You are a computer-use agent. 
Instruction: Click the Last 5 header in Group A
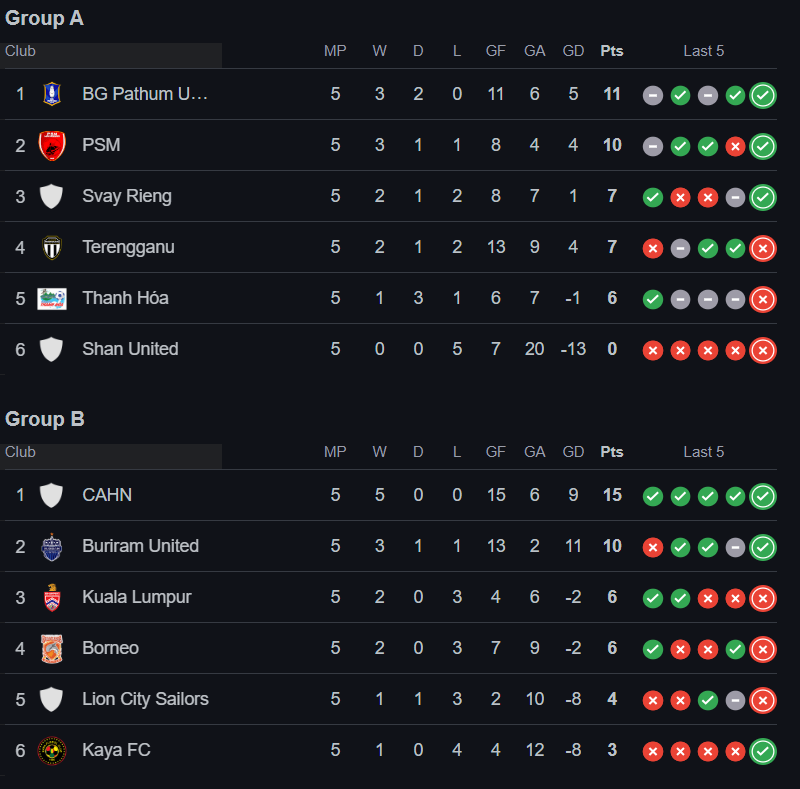coord(704,51)
